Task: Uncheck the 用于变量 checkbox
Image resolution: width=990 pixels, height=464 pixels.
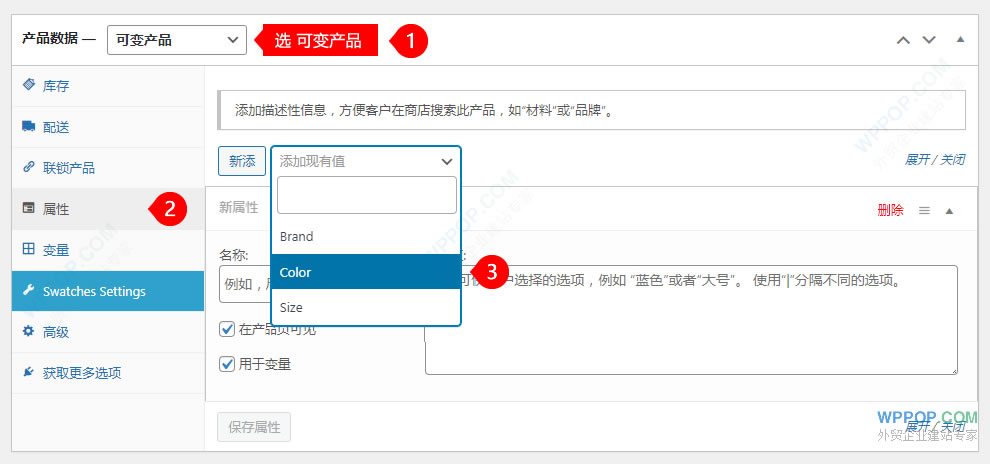Action: tap(227, 364)
